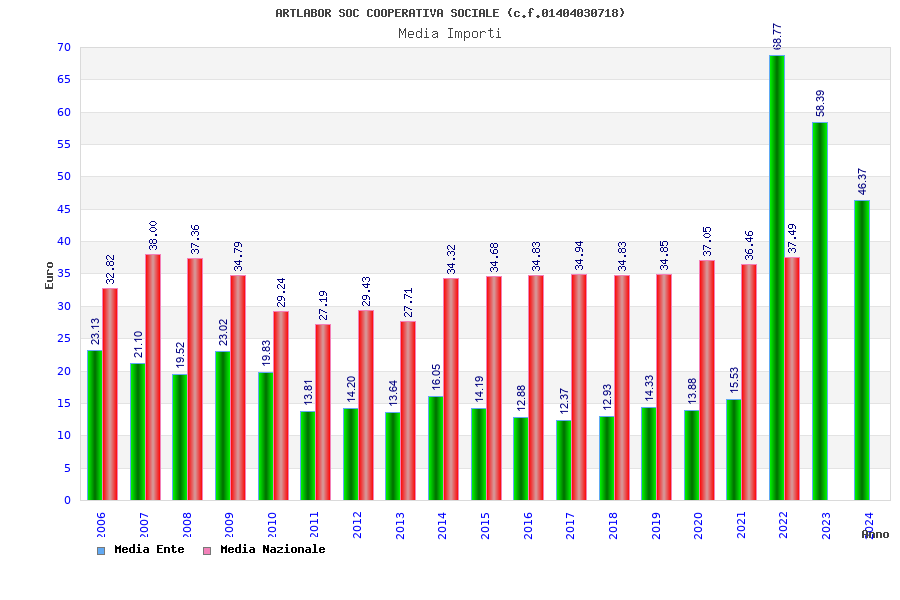Viewport: 900px width, 600px height.
Task: Click the 46.37 value label
Action: click(862, 181)
